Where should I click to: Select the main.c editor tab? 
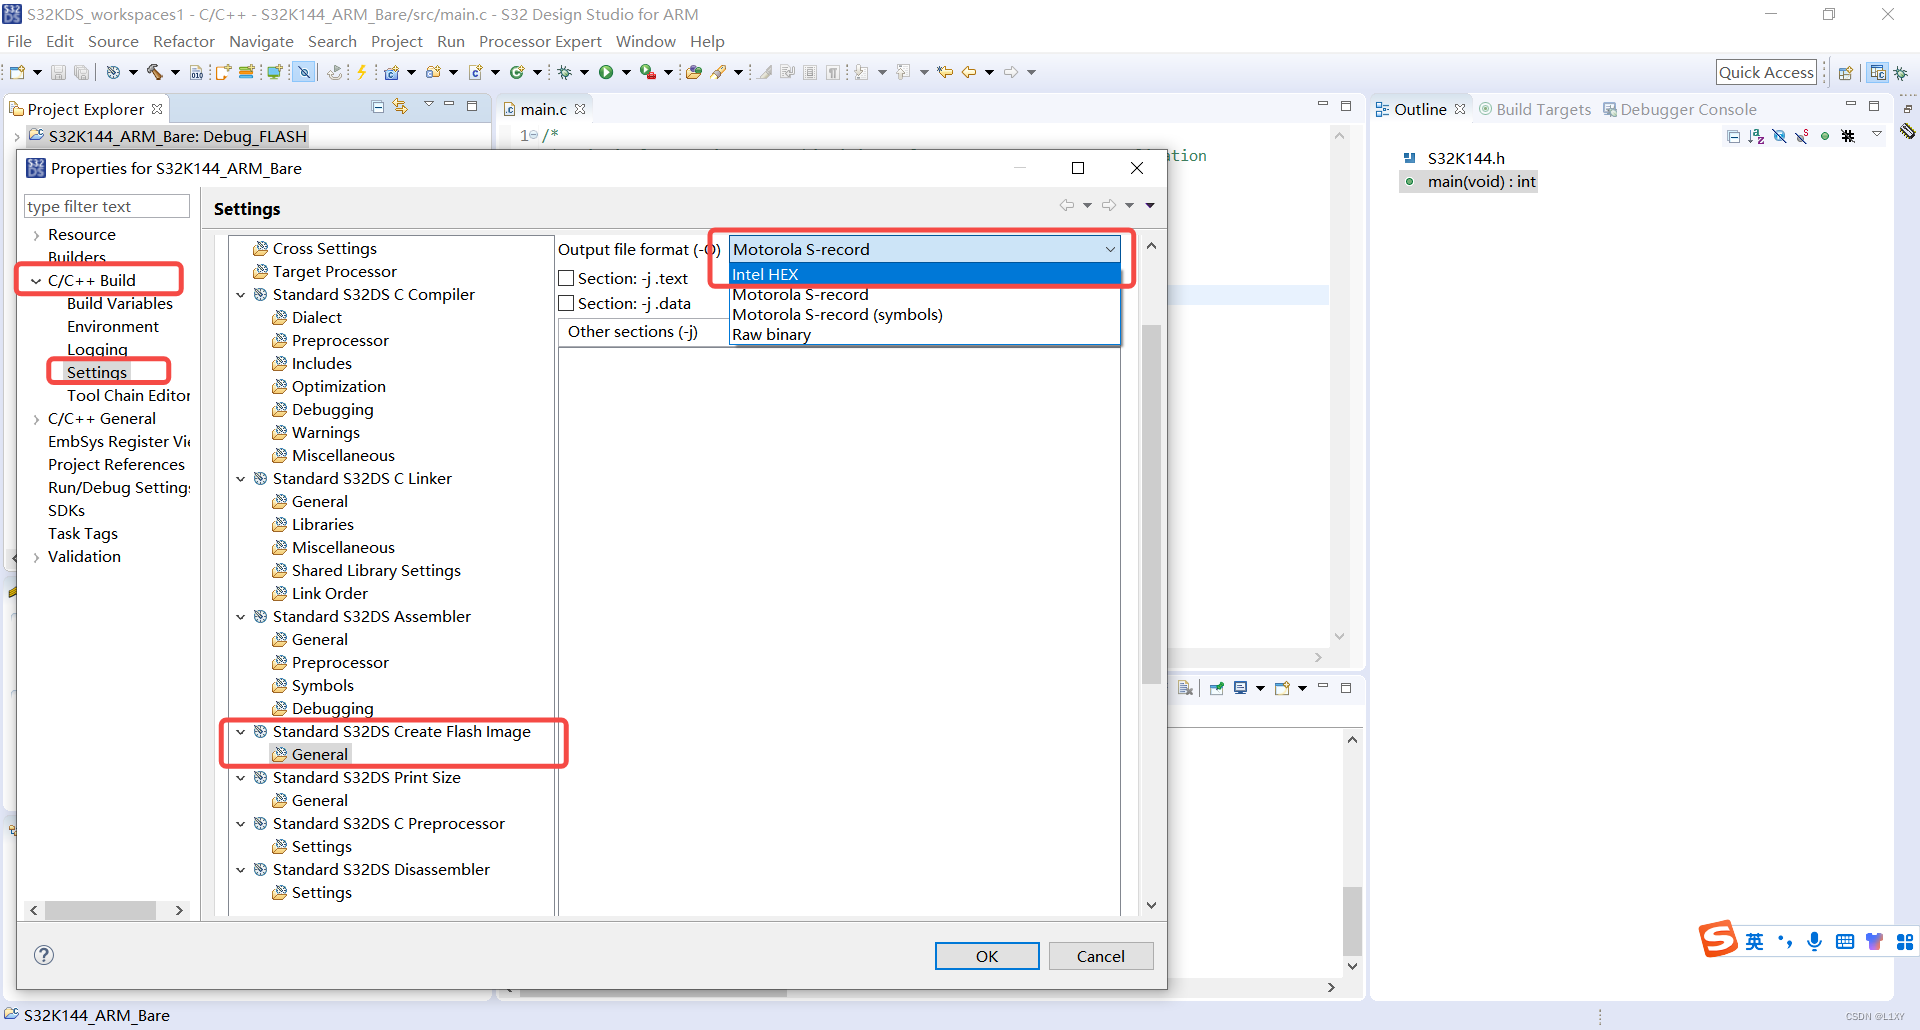click(x=543, y=109)
